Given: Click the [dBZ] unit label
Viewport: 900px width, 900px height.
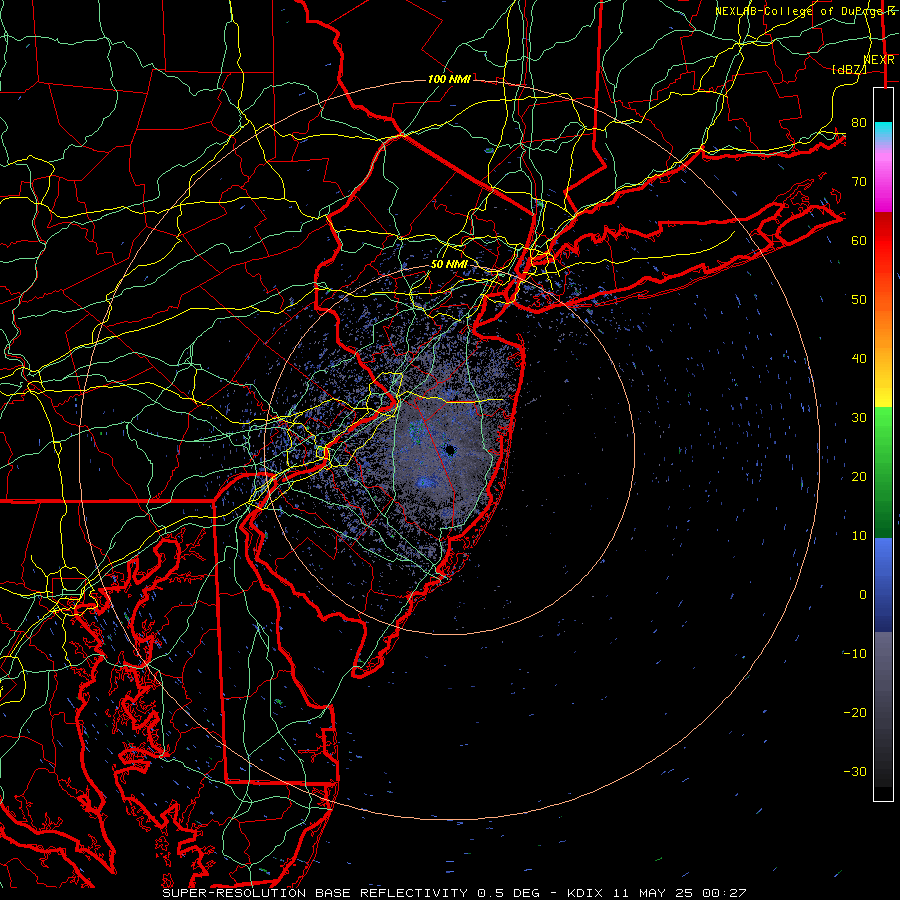Looking at the screenshot, I should pyautogui.click(x=849, y=69).
